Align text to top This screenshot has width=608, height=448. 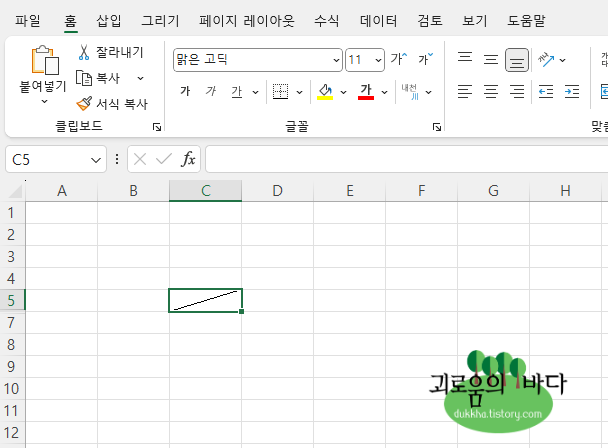465,59
